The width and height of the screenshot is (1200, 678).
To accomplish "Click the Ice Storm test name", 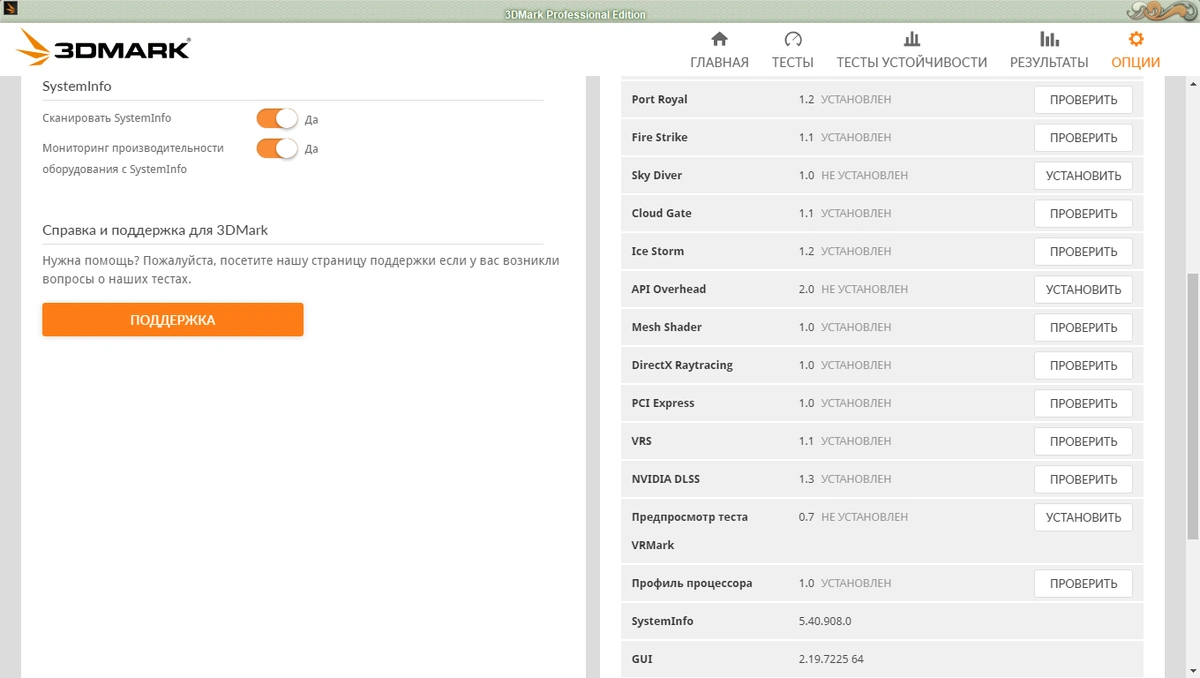I will (x=658, y=252).
